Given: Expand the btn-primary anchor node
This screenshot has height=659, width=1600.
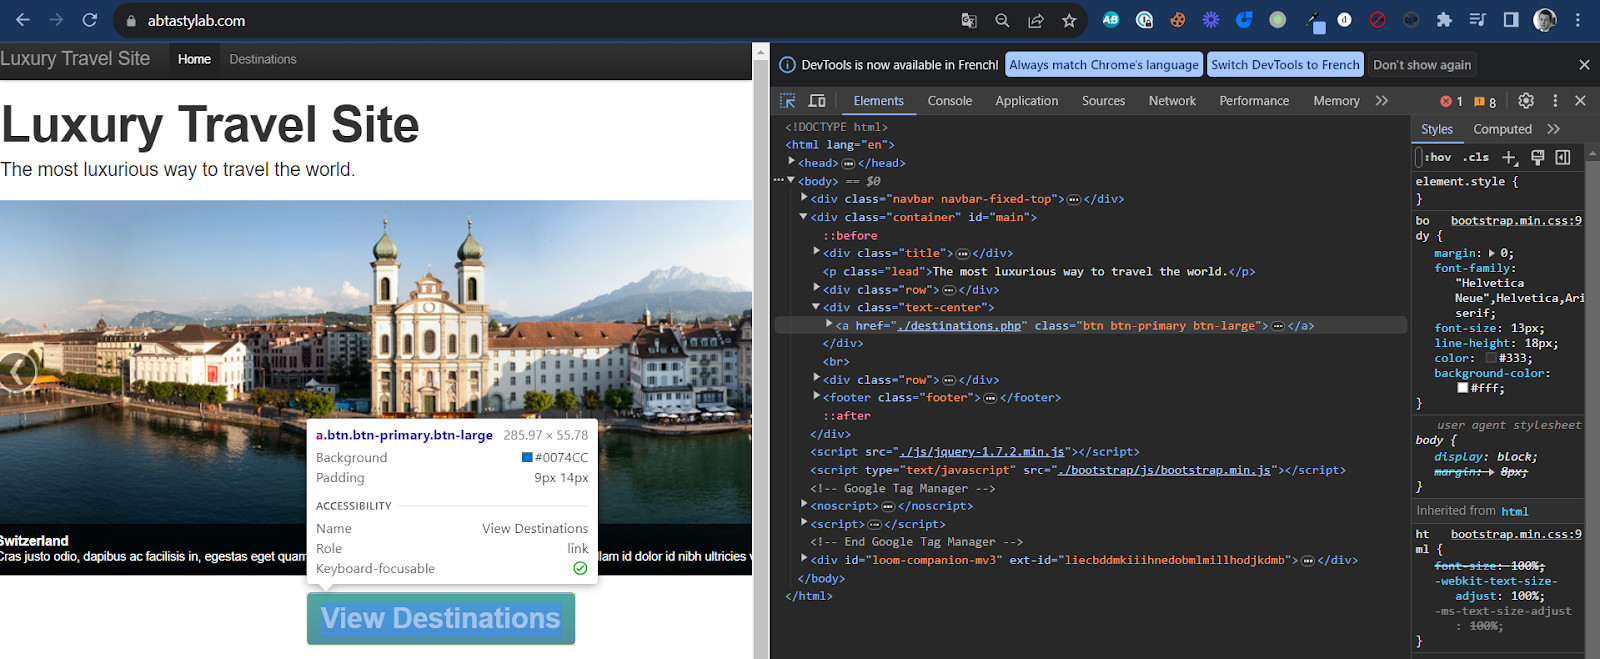Looking at the screenshot, I should click(829, 325).
